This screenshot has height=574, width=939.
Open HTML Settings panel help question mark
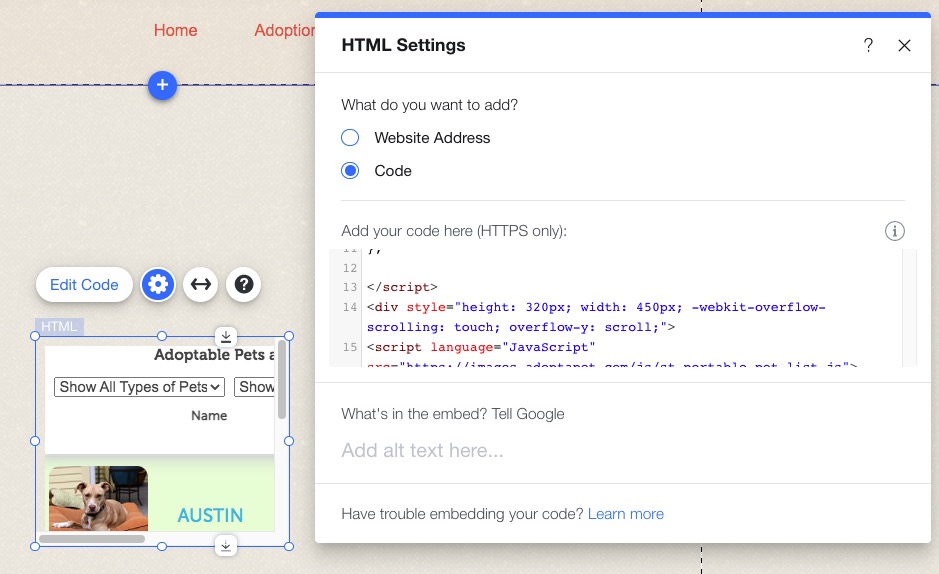[x=868, y=45]
